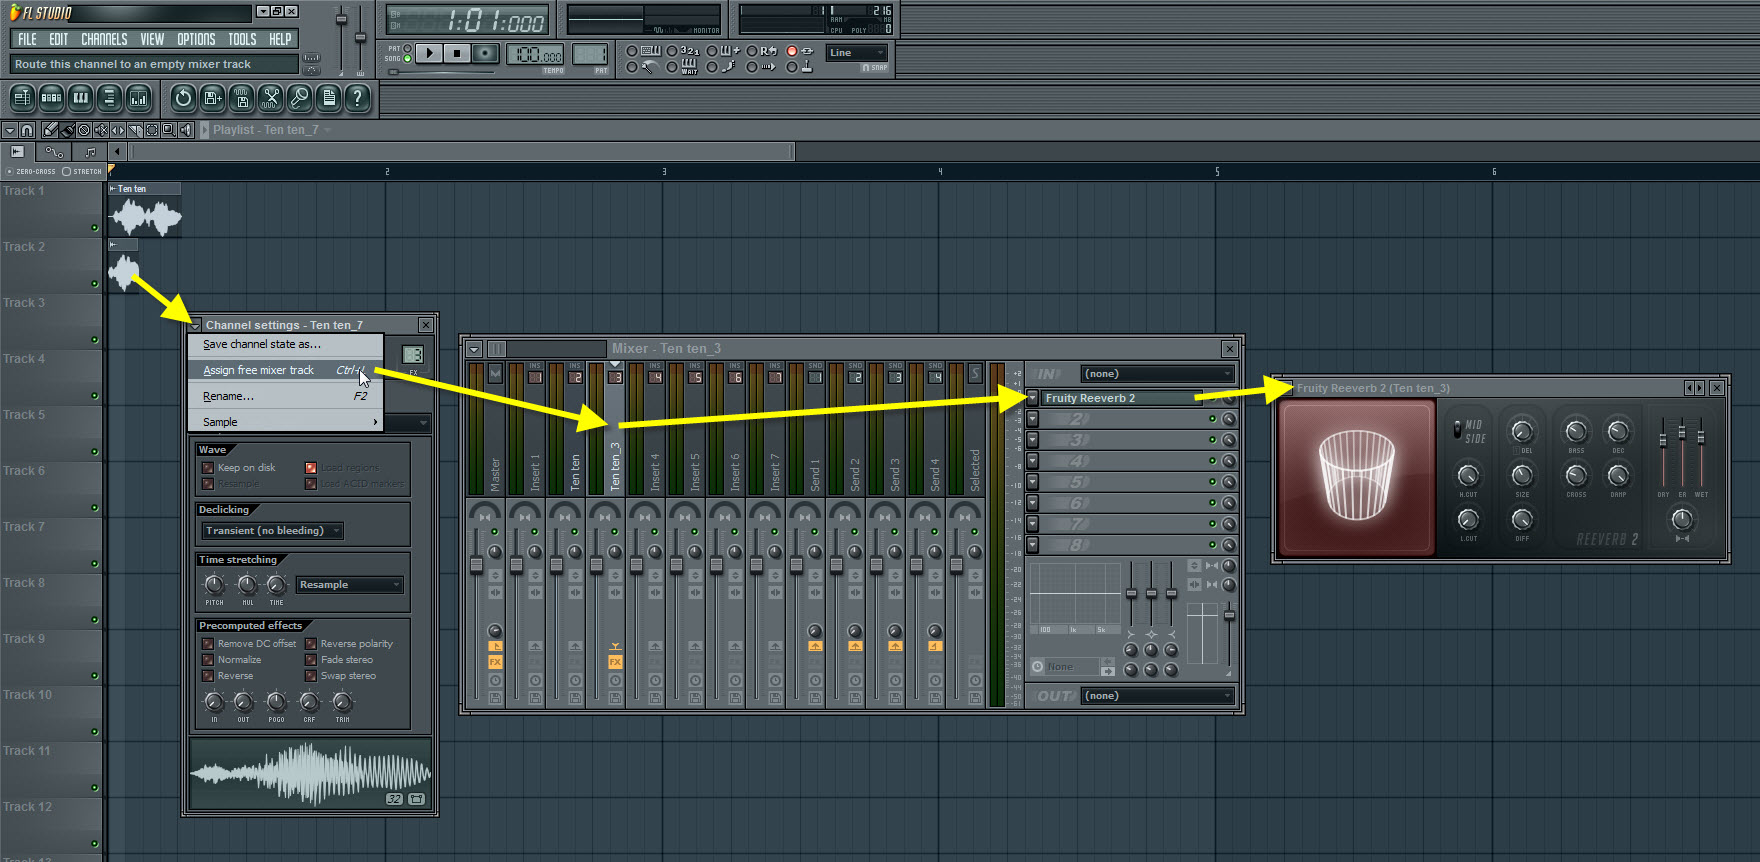Screen dimensions: 1760x862
Task: Open the playlist options arrow menu
Action: pyautogui.click(x=9, y=130)
